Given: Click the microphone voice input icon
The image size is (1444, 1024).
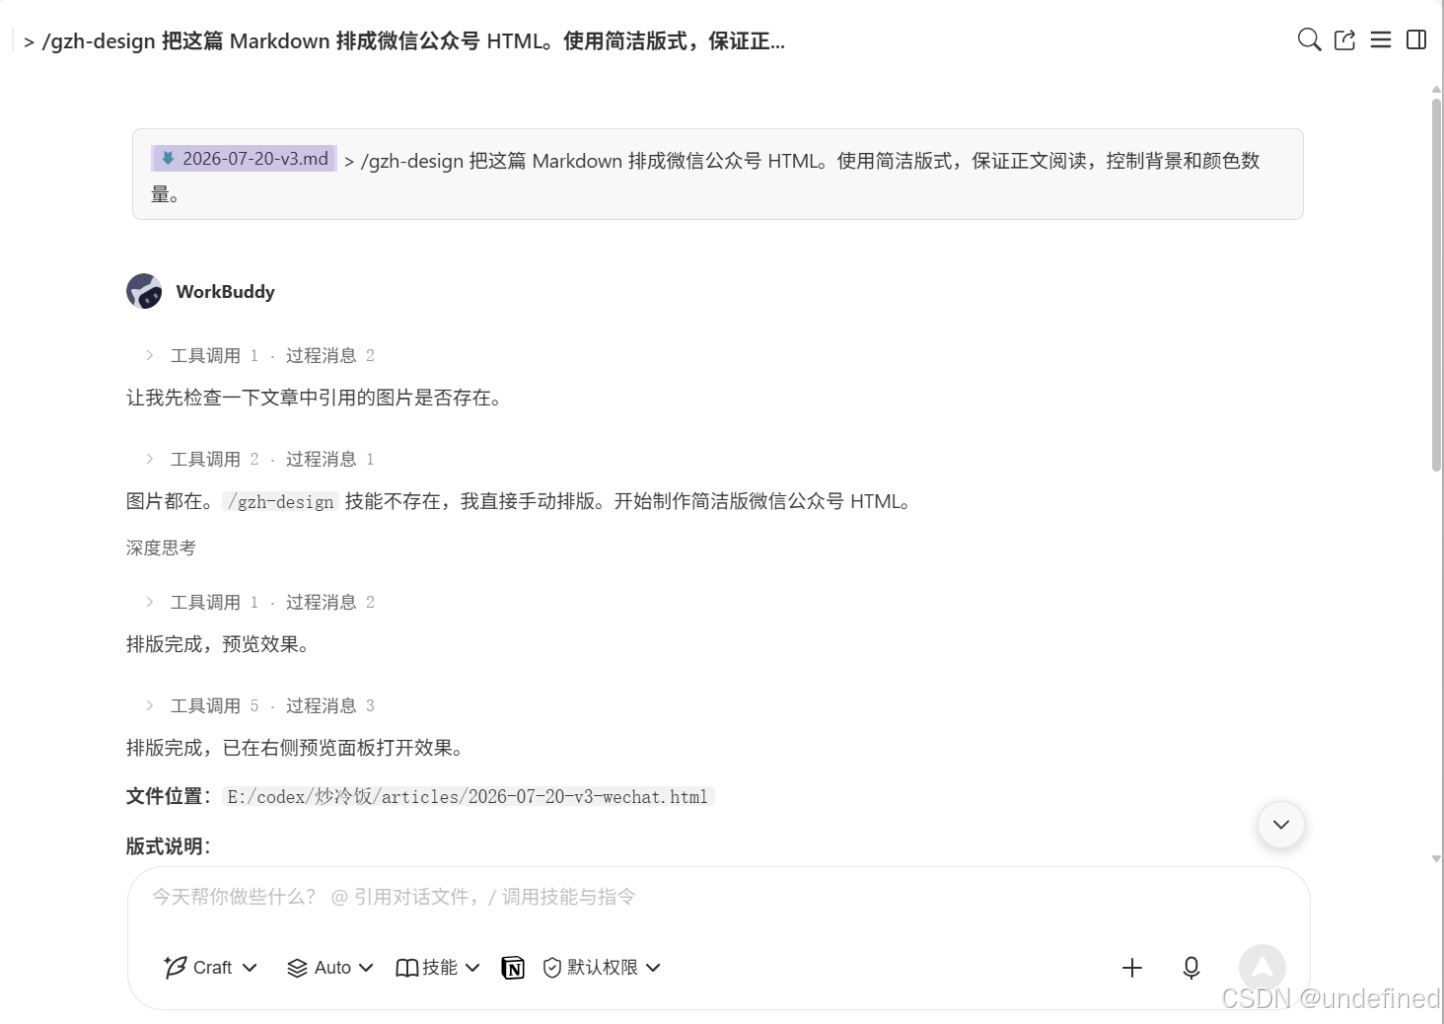Looking at the screenshot, I should click(1191, 967).
